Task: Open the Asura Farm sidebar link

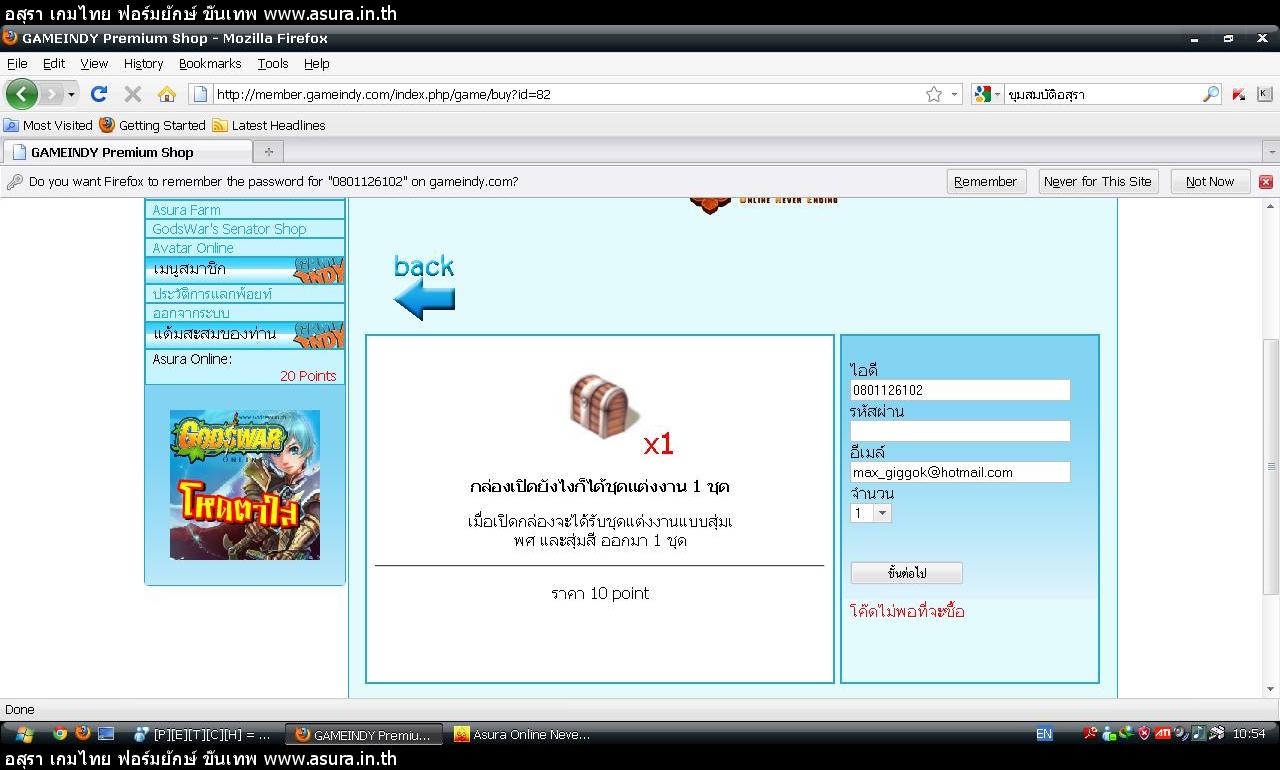Action: 186,210
